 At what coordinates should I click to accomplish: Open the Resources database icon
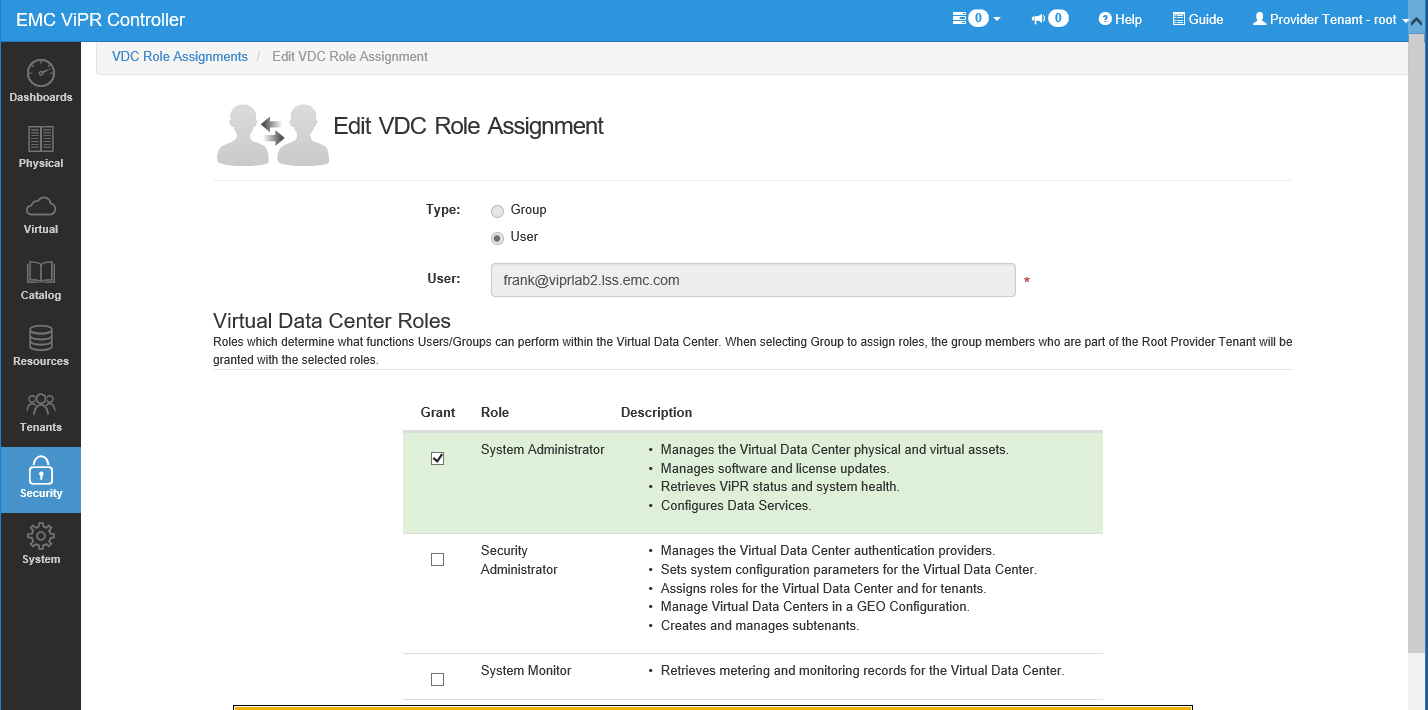pyautogui.click(x=40, y=337)
